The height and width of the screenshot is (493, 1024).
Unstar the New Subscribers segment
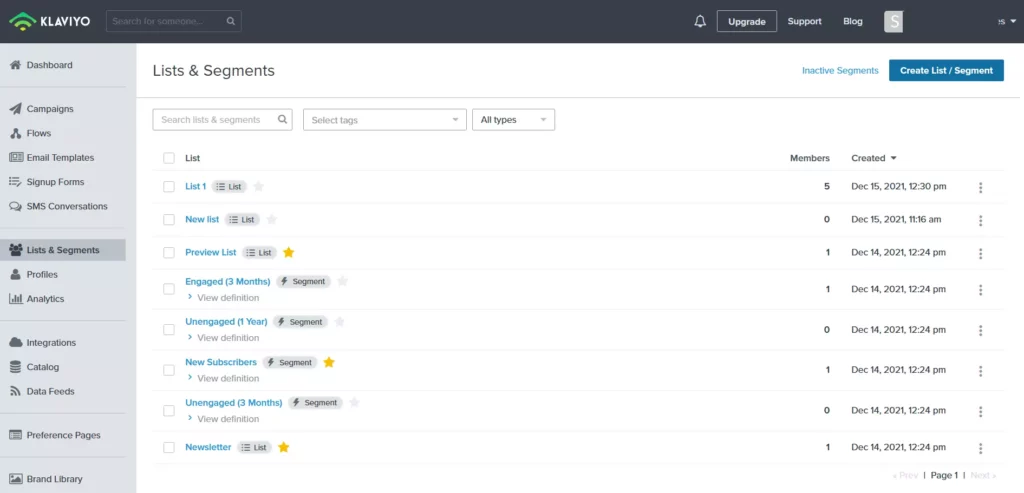pyautogui.click(x=329, y=362)
